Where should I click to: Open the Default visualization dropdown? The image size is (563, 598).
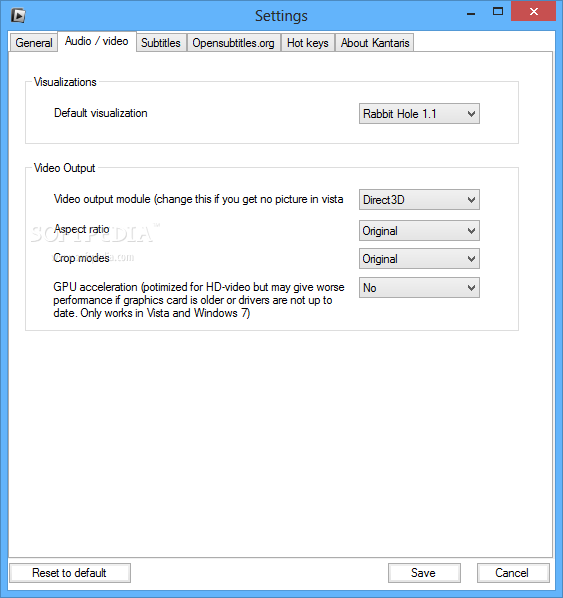point(419,114)
